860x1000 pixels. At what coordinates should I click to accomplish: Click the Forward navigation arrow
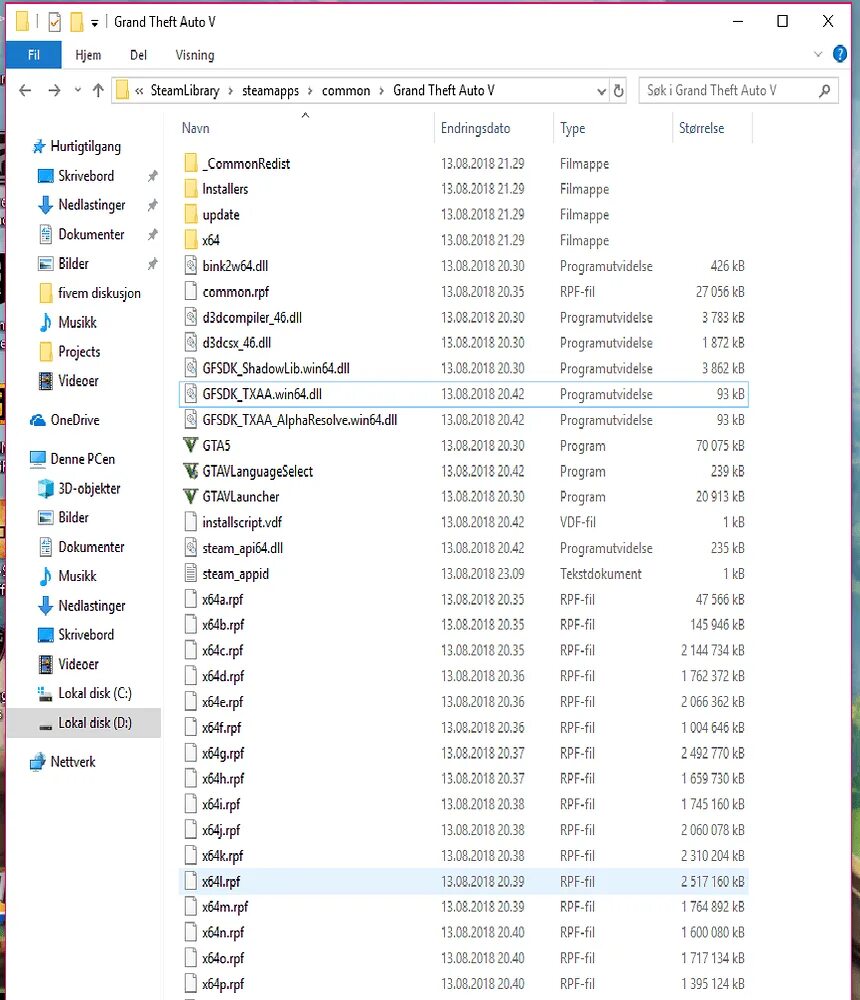coord(54,91)
